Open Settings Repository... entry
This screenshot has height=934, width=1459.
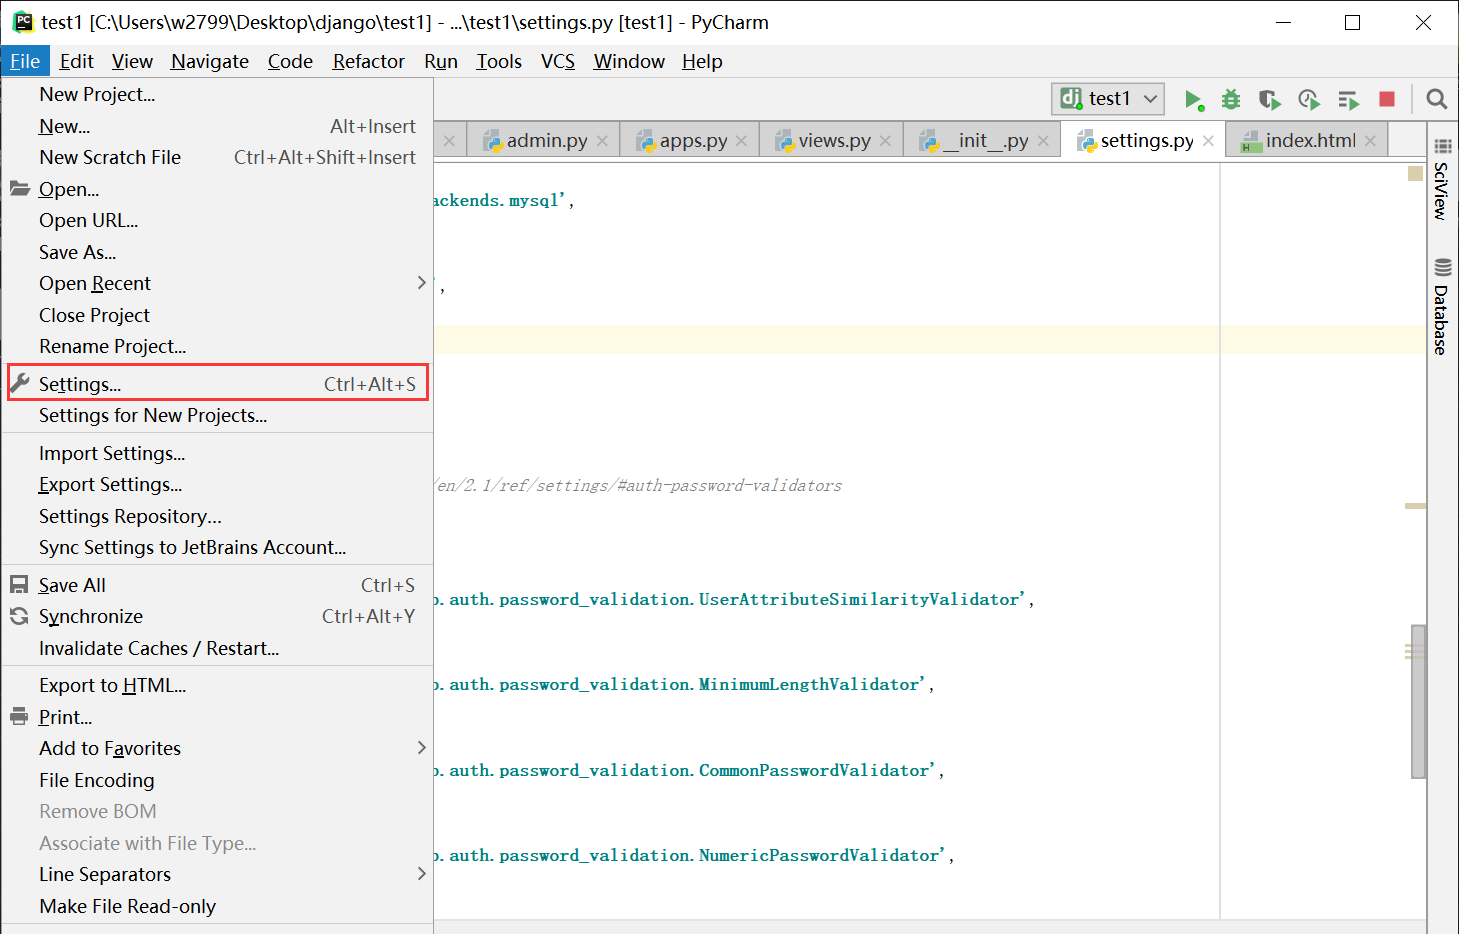click(217, 516)
